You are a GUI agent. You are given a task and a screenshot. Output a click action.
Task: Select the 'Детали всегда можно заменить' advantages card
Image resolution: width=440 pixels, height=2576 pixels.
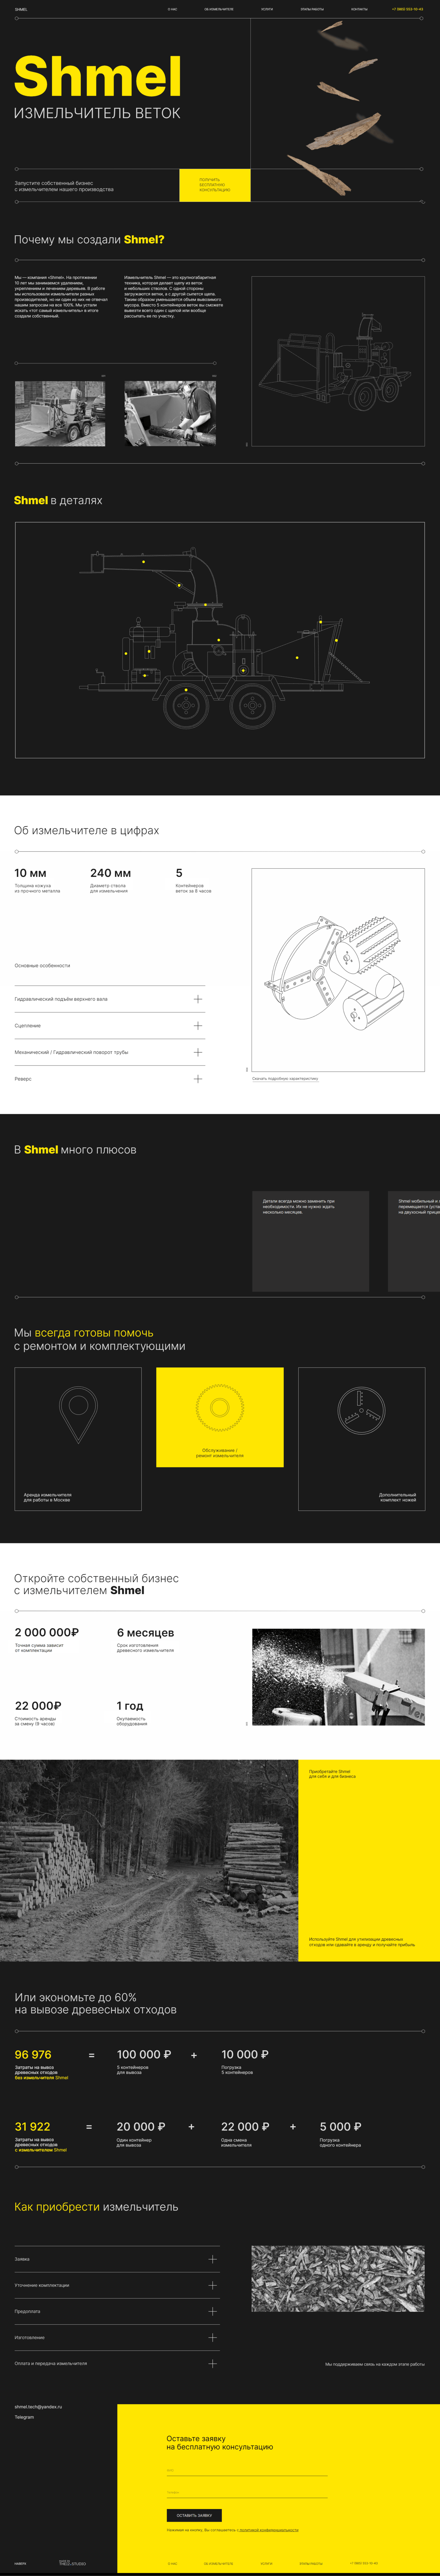(310, 1241)
